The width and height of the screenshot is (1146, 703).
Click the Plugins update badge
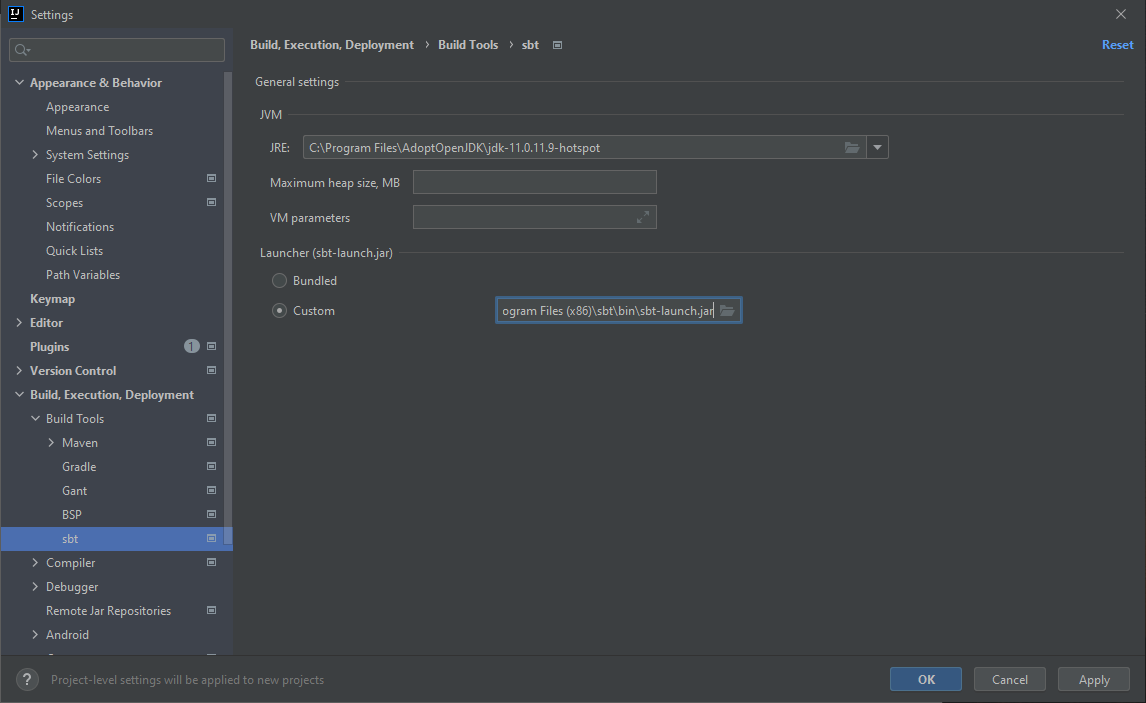[191, 346]
